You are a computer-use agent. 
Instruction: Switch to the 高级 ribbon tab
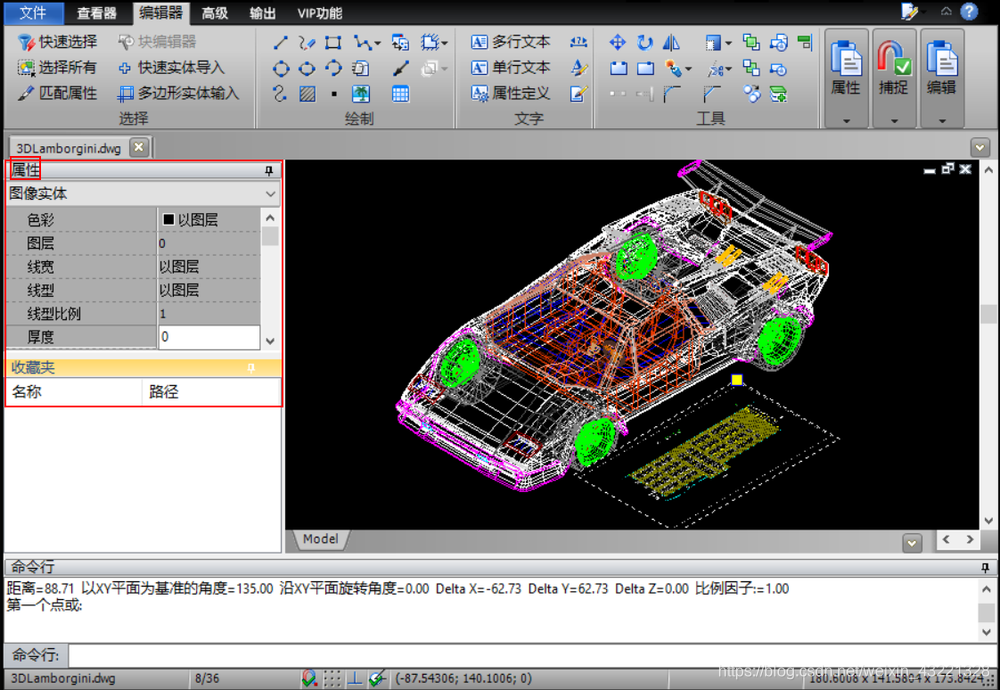click(215, 13)
